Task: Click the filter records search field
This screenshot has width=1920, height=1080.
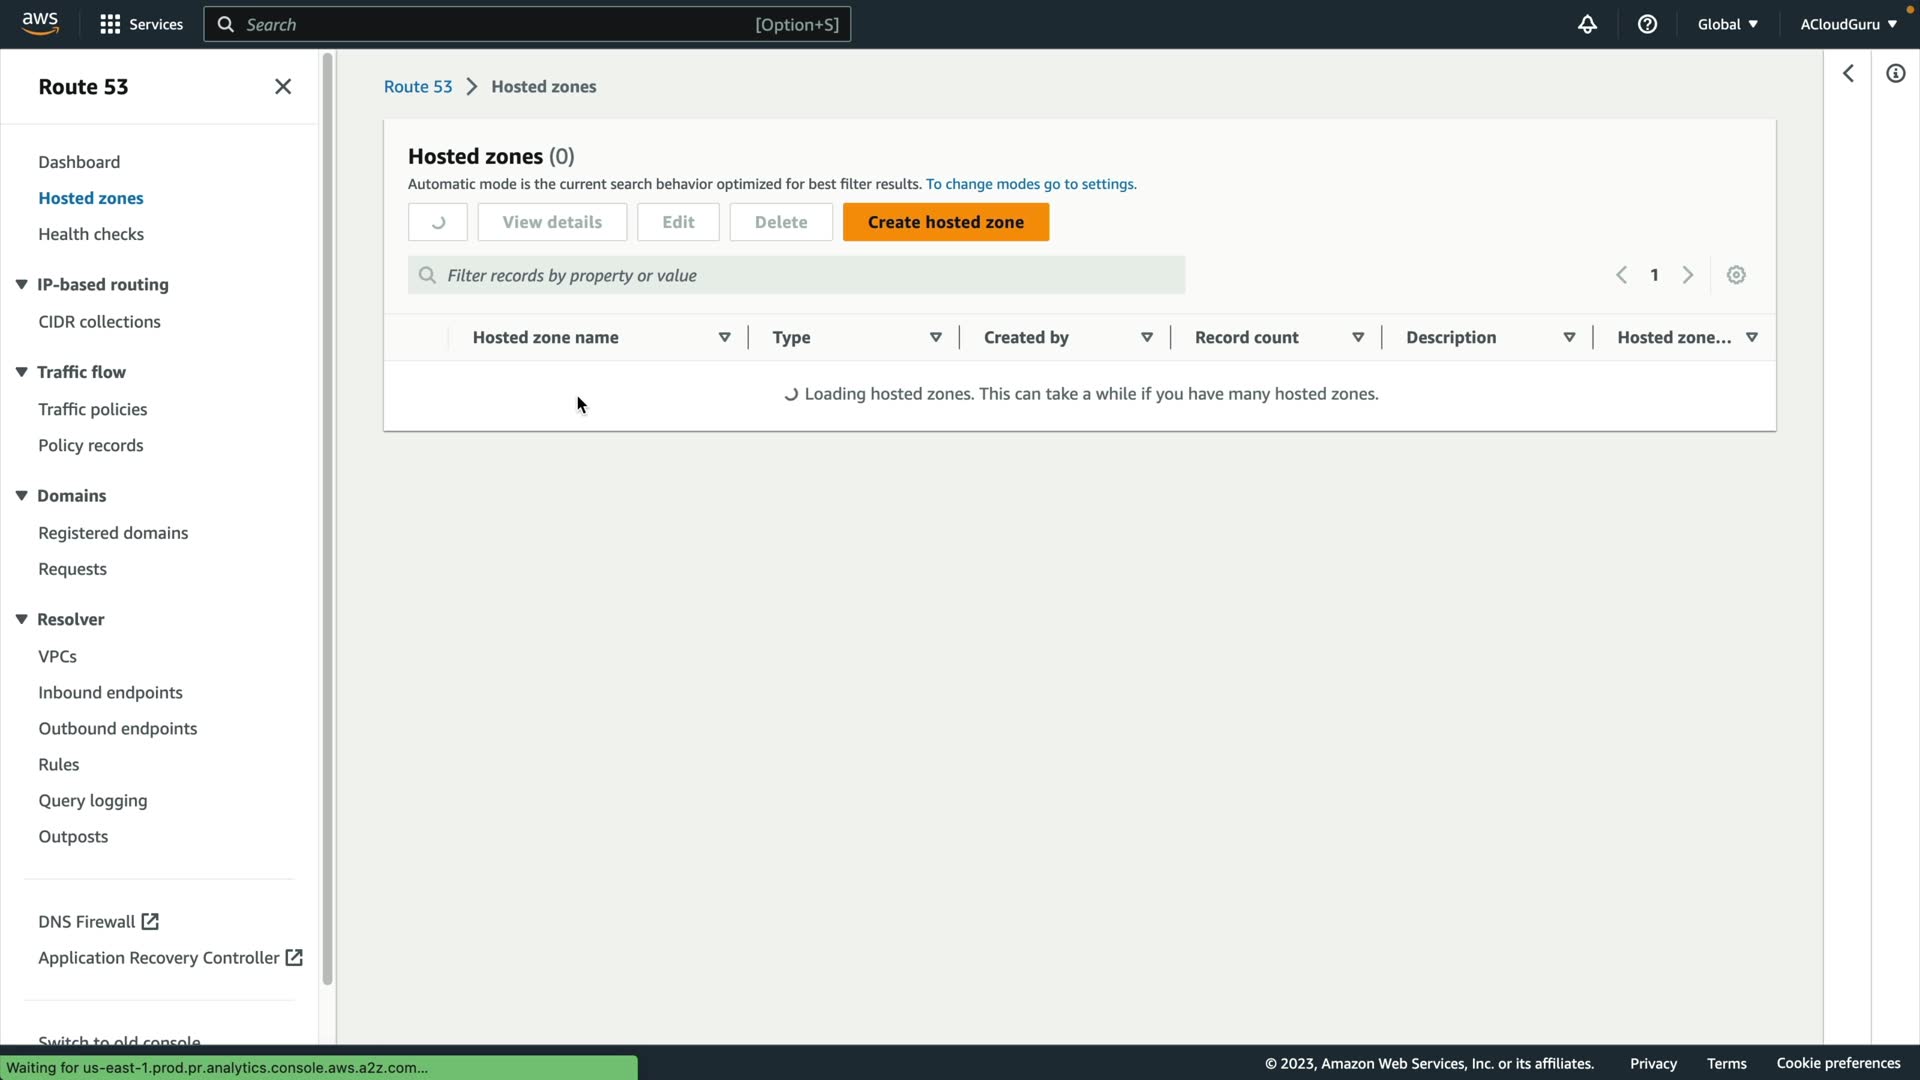Action: pos(796,275)
